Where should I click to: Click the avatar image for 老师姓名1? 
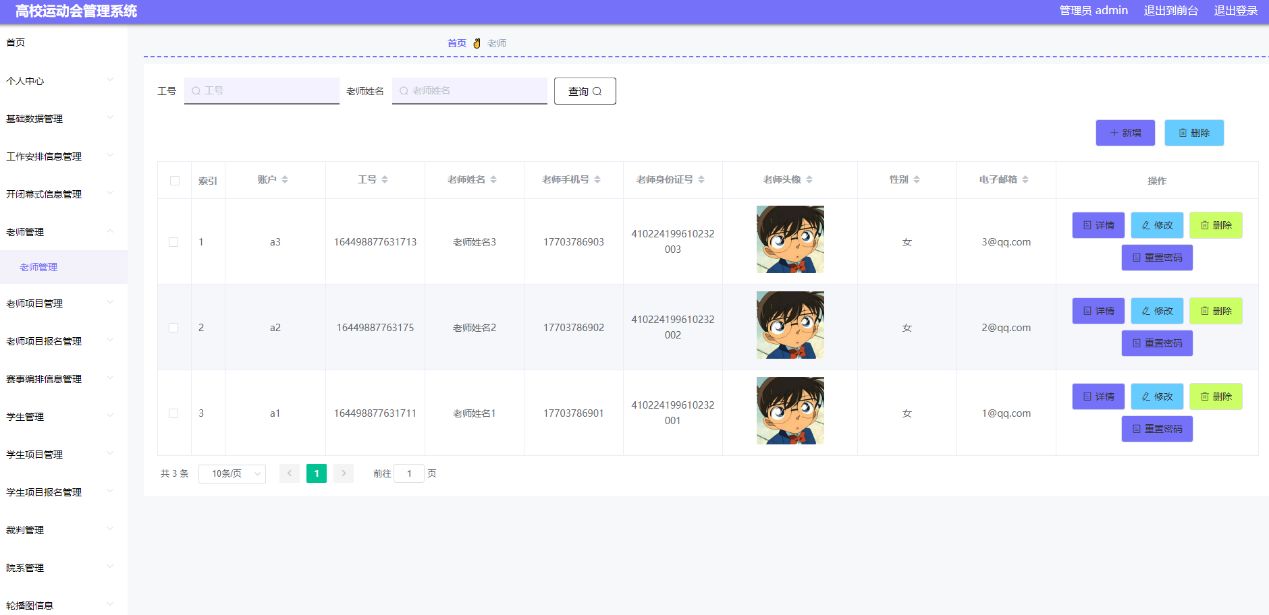pos(790,411)
